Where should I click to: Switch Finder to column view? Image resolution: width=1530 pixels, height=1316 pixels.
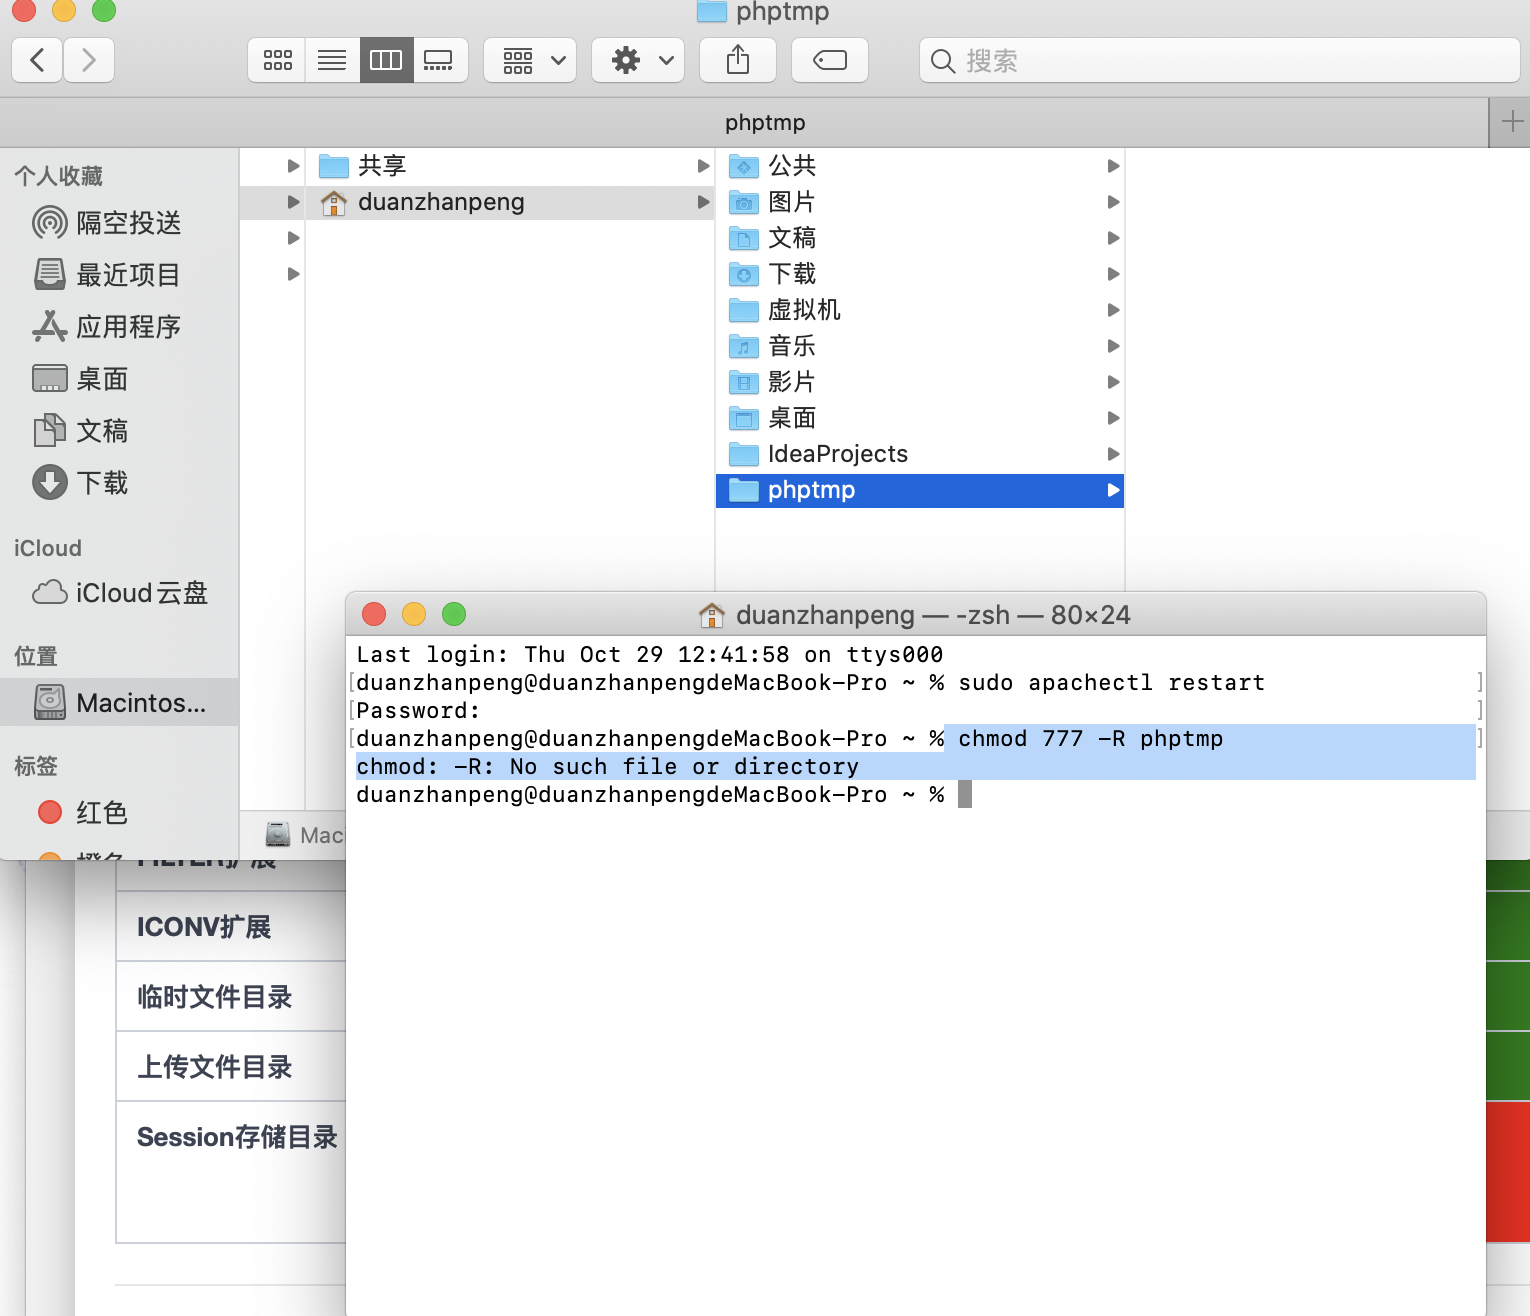(386, 60)
